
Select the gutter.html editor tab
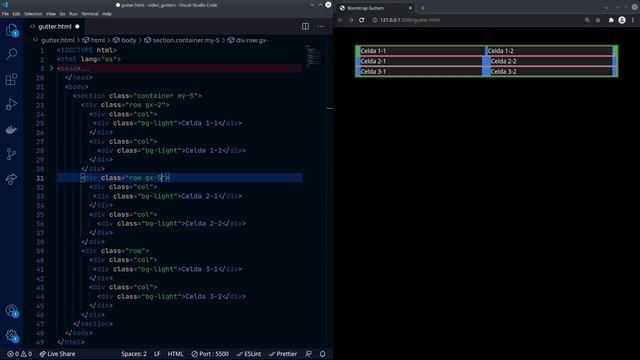[x=54, y=27]
